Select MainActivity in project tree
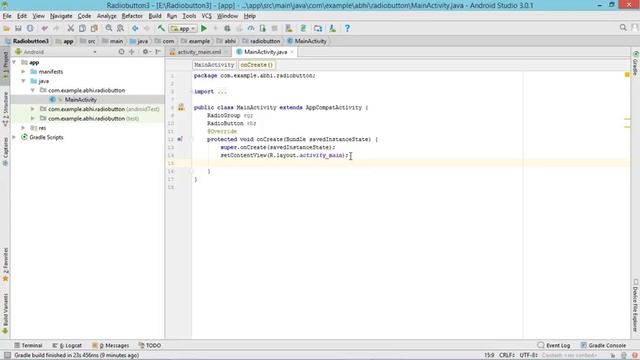 (80, 100)
